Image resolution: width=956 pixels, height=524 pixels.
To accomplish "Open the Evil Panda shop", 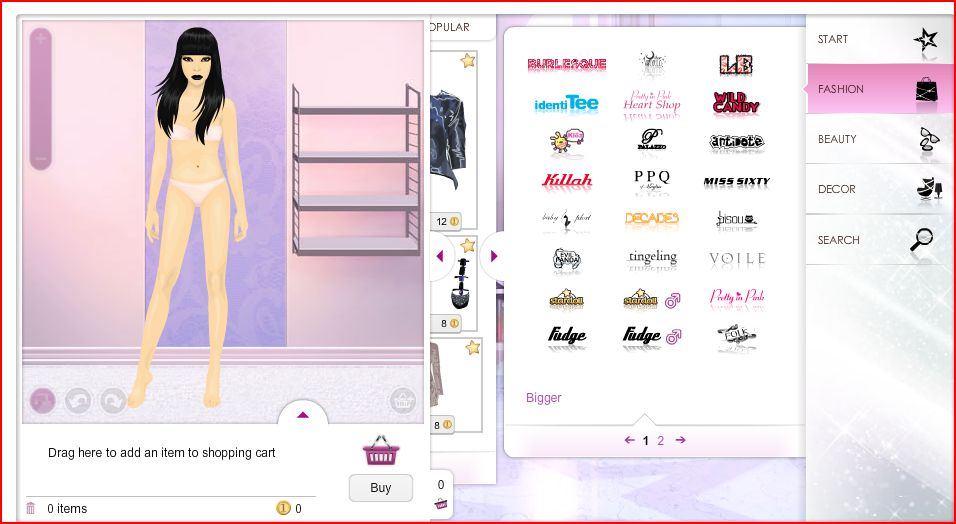I will coord(566,260).
